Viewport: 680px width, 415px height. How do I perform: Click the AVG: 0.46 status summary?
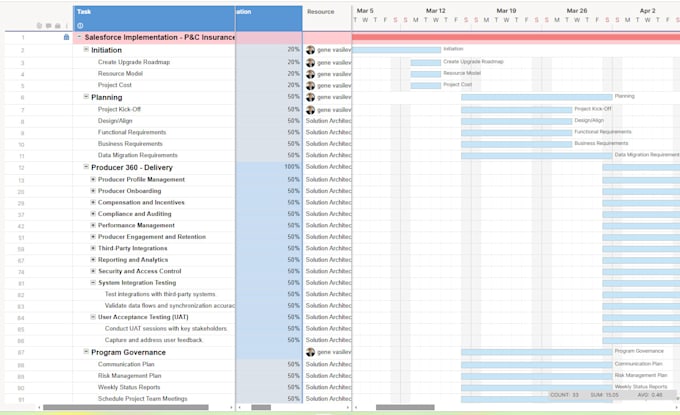650,395
